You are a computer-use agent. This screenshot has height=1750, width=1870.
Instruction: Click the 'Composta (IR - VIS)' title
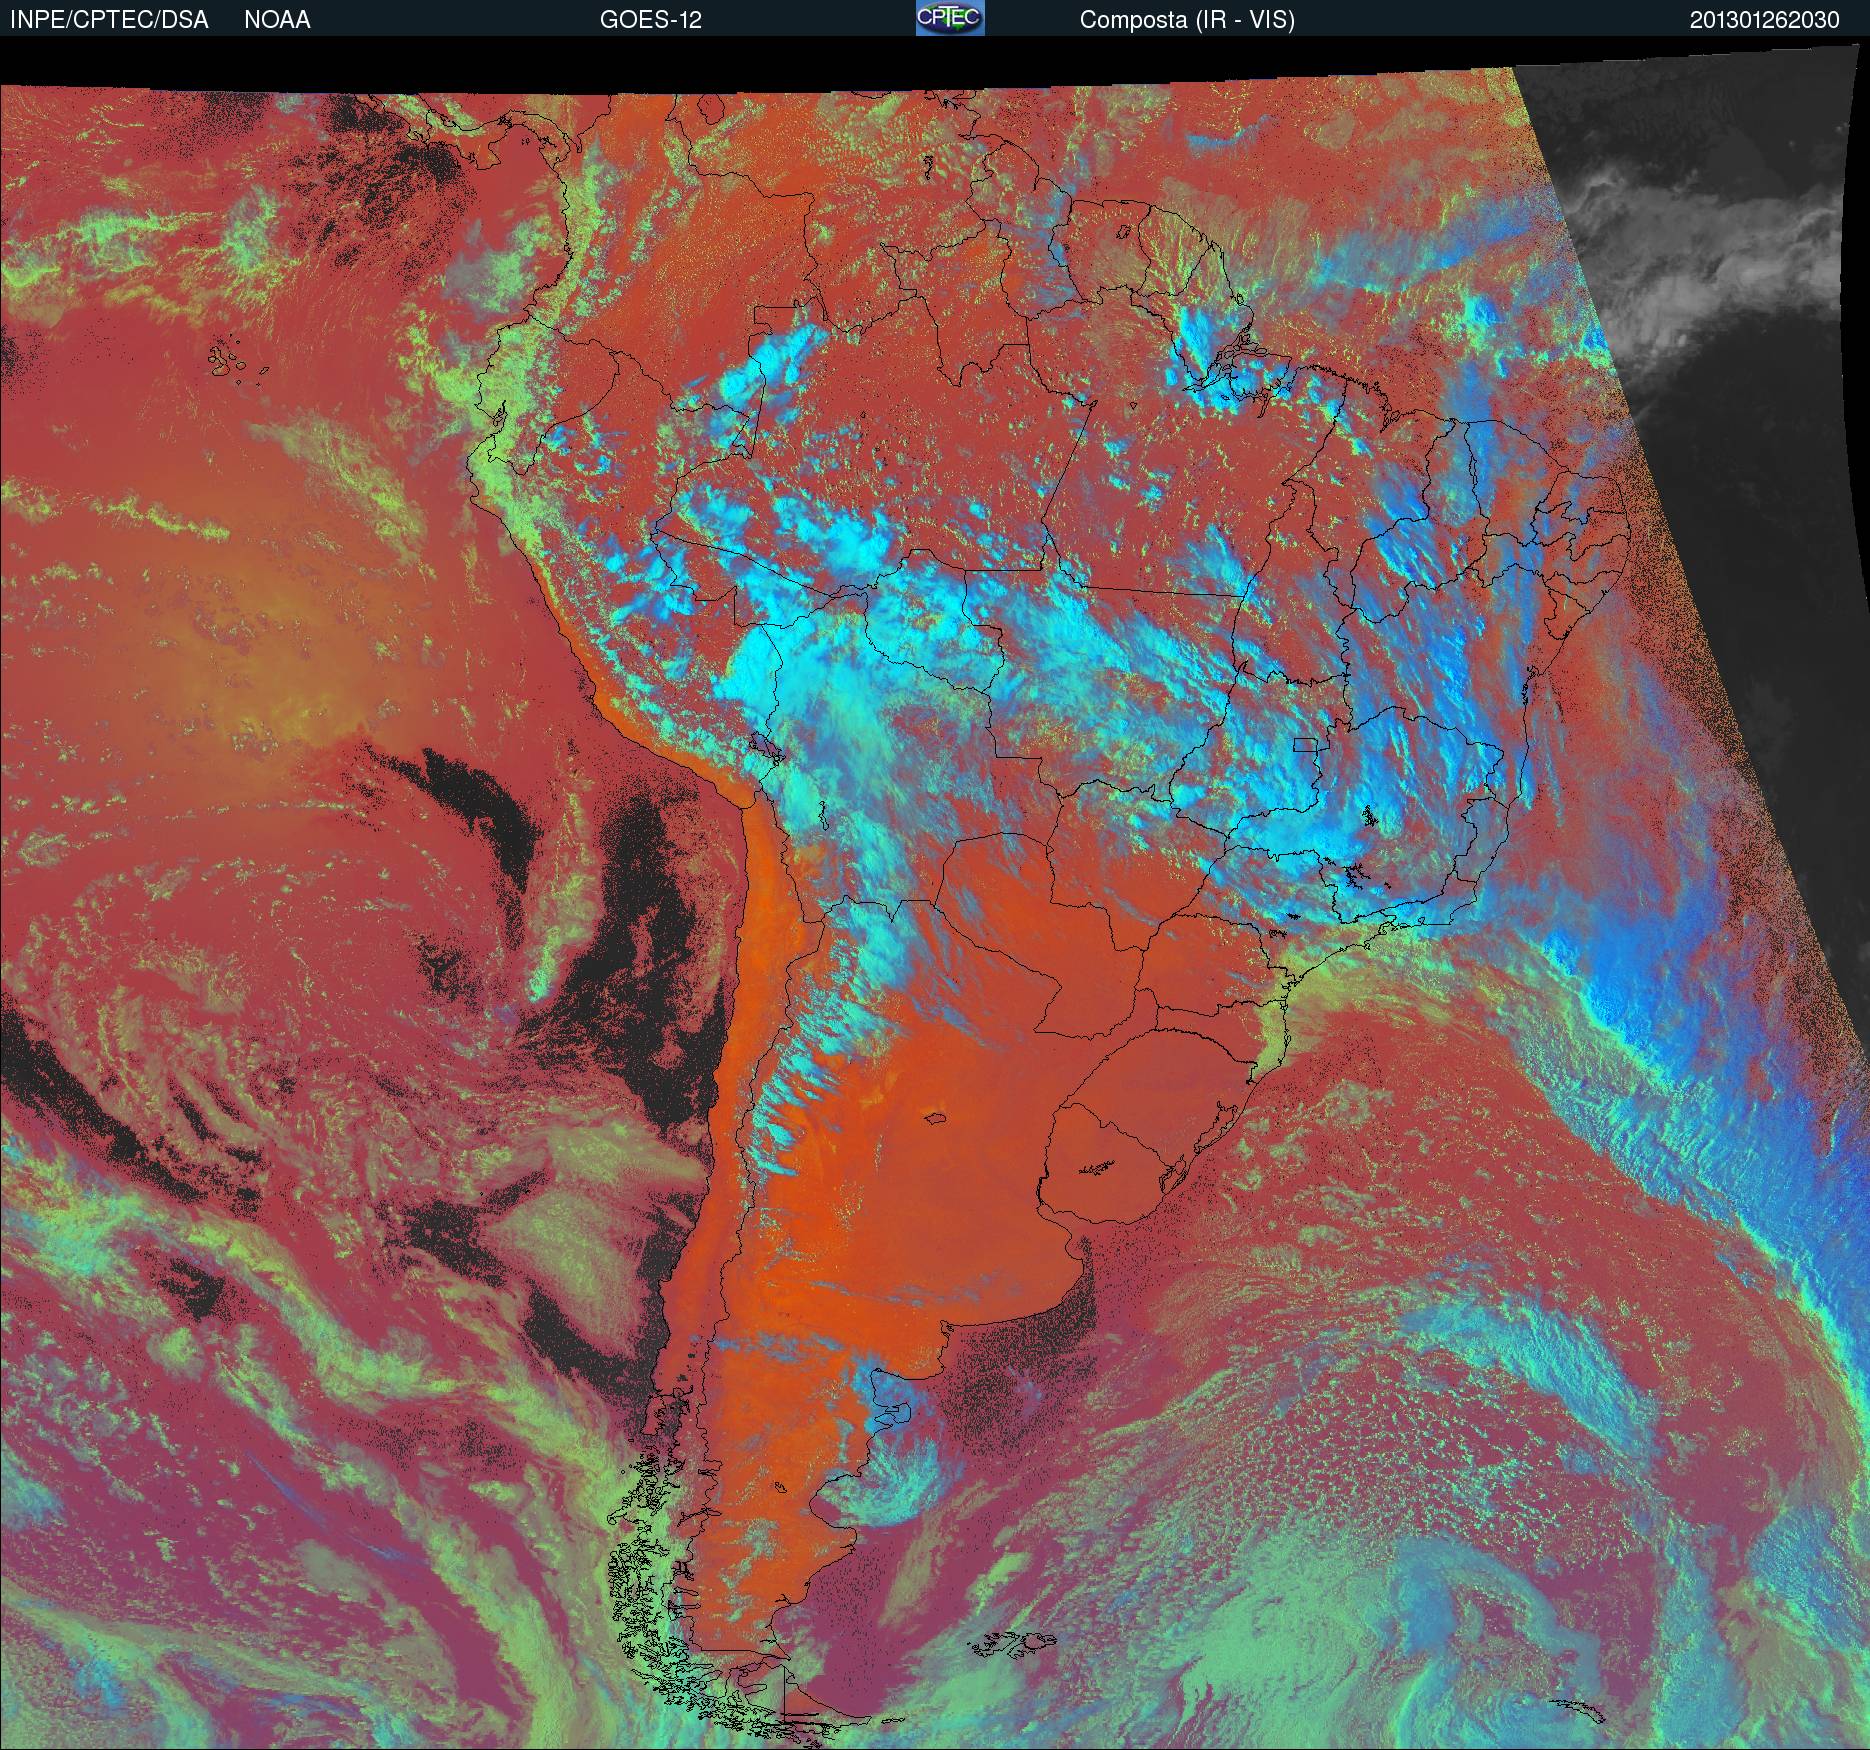[1187, 20]
